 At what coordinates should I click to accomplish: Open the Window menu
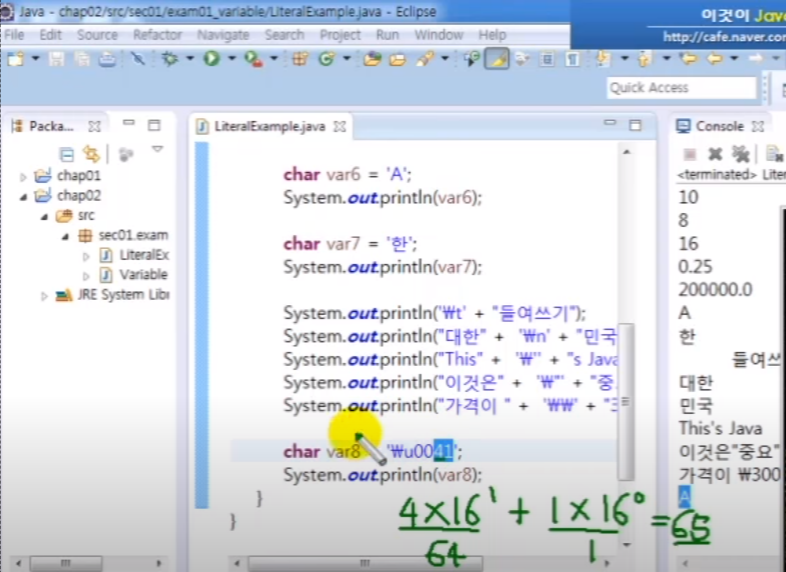click(x=439, y=35)
